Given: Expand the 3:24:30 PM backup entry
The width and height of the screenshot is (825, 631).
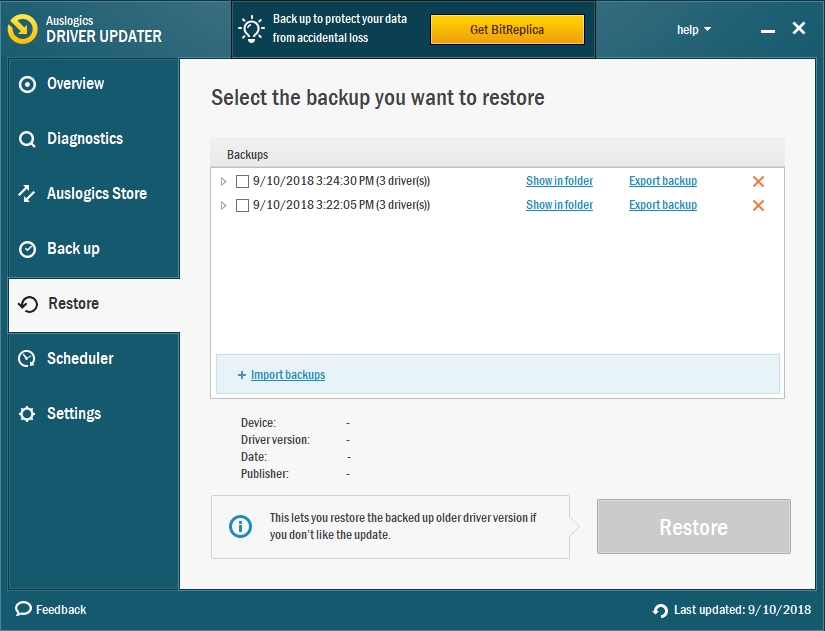Looking at the screenshot, I should 224,182.
